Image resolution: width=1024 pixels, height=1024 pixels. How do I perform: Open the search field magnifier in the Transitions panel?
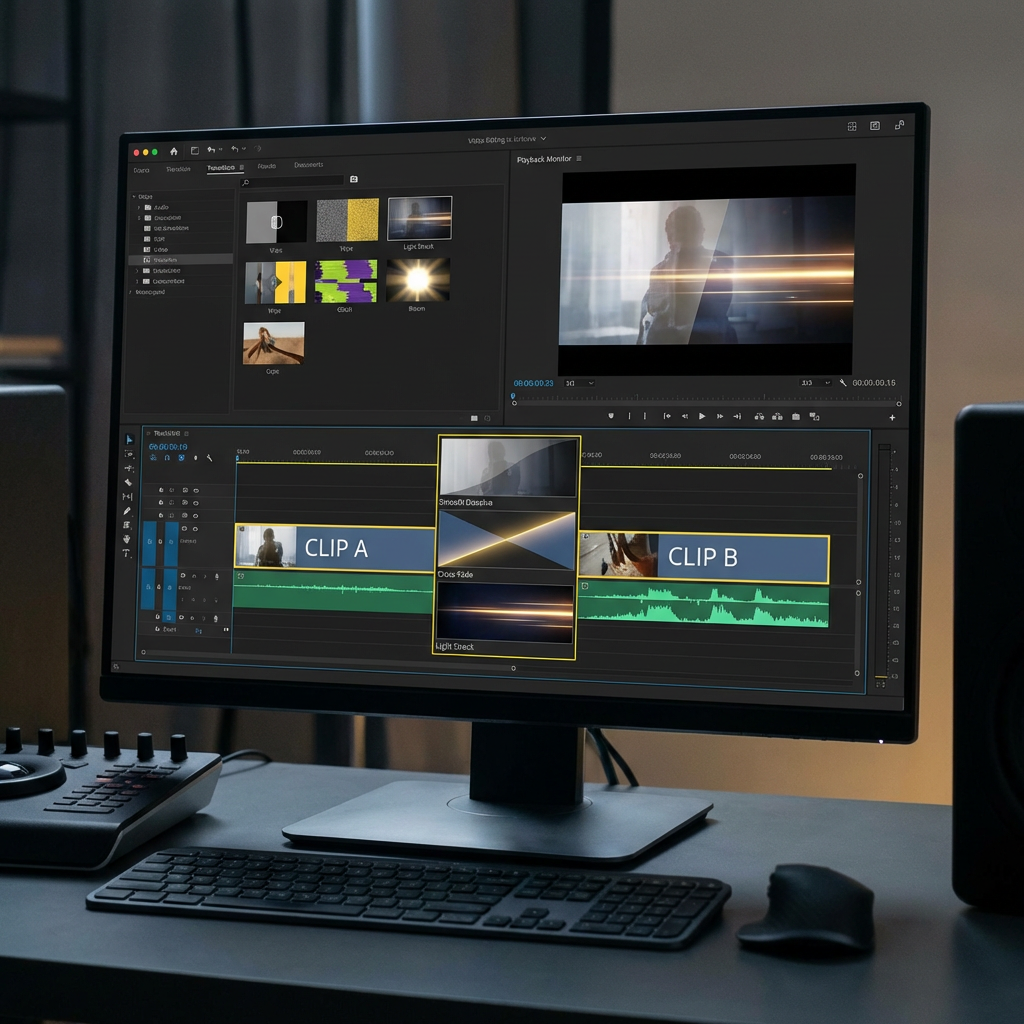click(x=246, y=181)
